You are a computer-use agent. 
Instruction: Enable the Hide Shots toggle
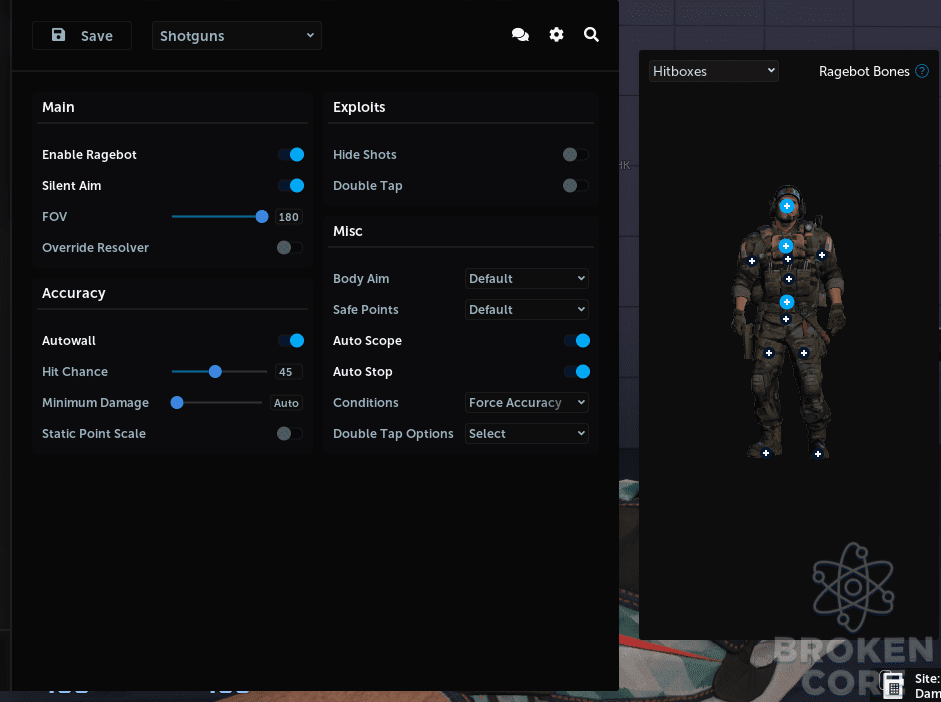(576, 155)
